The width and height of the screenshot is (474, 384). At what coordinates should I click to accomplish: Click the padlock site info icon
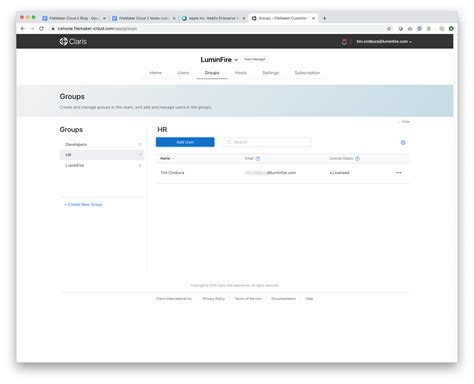[53, 29]
